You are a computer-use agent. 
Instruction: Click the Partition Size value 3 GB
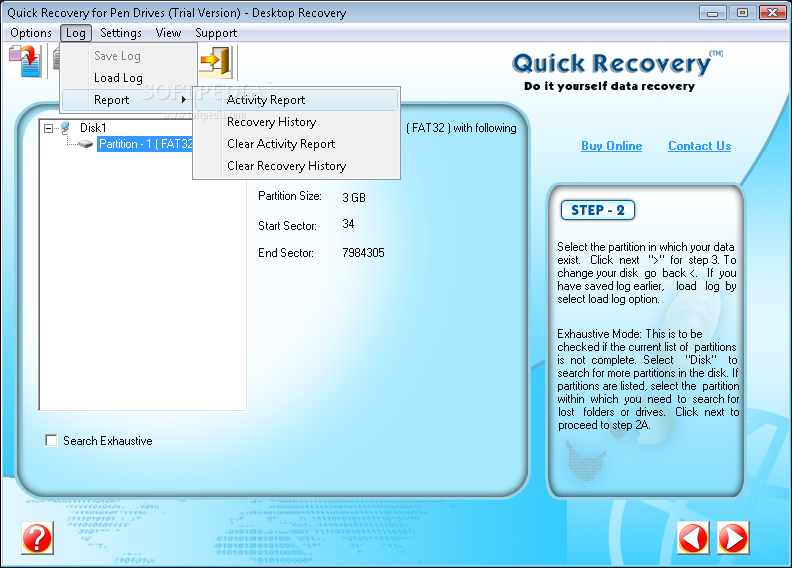coord(354,197)
